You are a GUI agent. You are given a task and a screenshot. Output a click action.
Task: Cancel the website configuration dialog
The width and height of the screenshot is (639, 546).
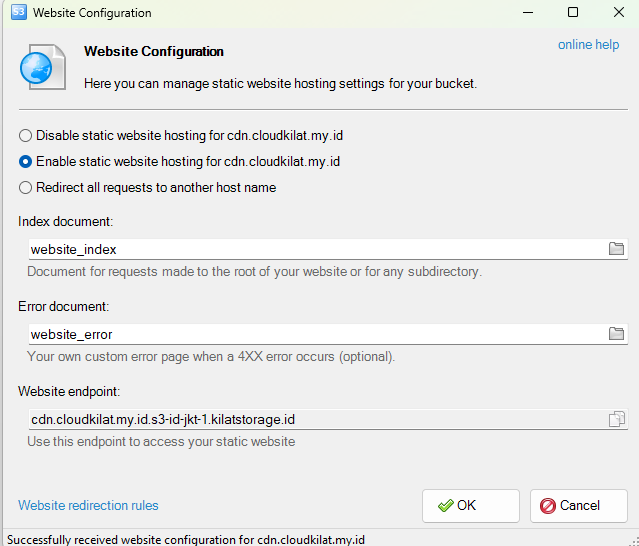point(578,506)
